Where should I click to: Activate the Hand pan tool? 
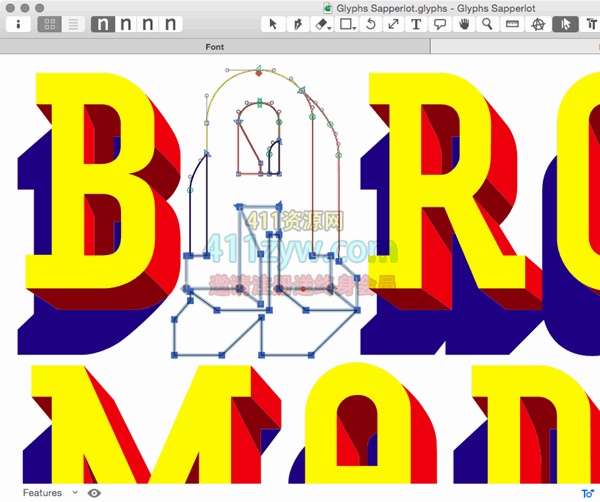[464, 24]
